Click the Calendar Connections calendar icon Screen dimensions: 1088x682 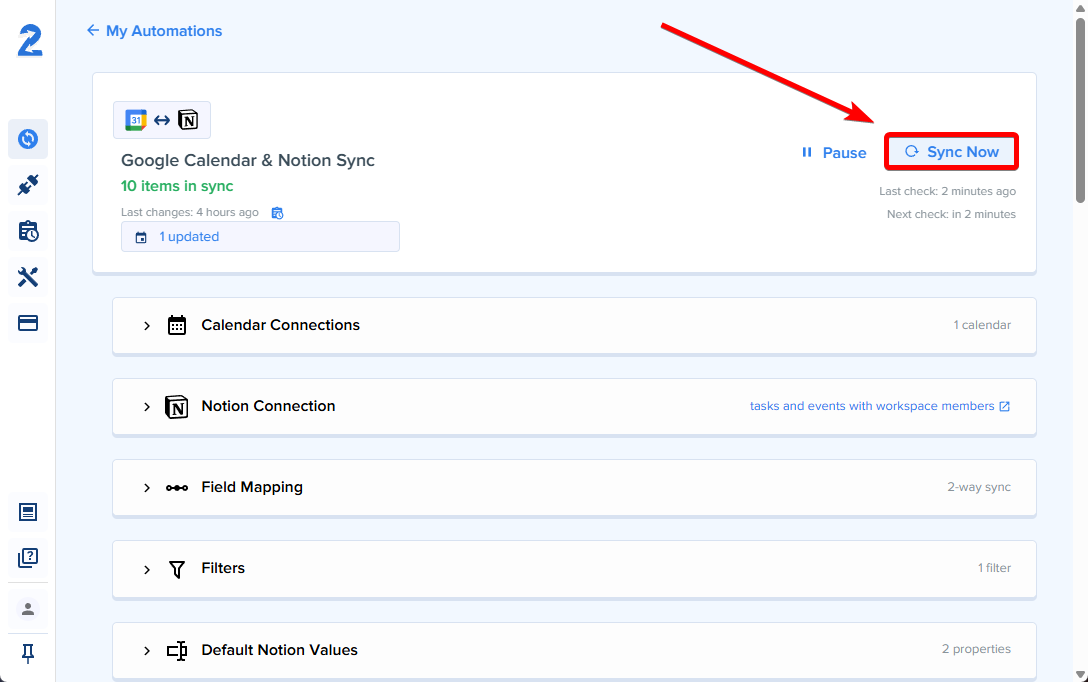[x=177, y=325]
